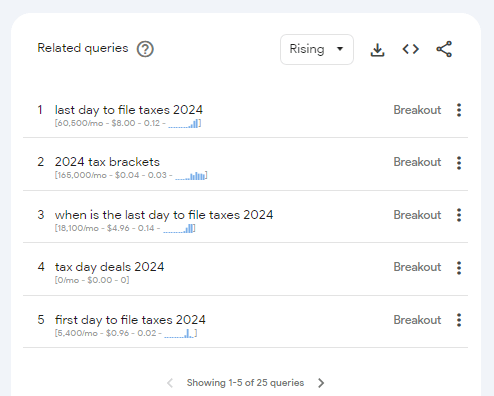Click Breakout label for last day to file taxes 2024

pyautogui.click(x=417, y=110)
